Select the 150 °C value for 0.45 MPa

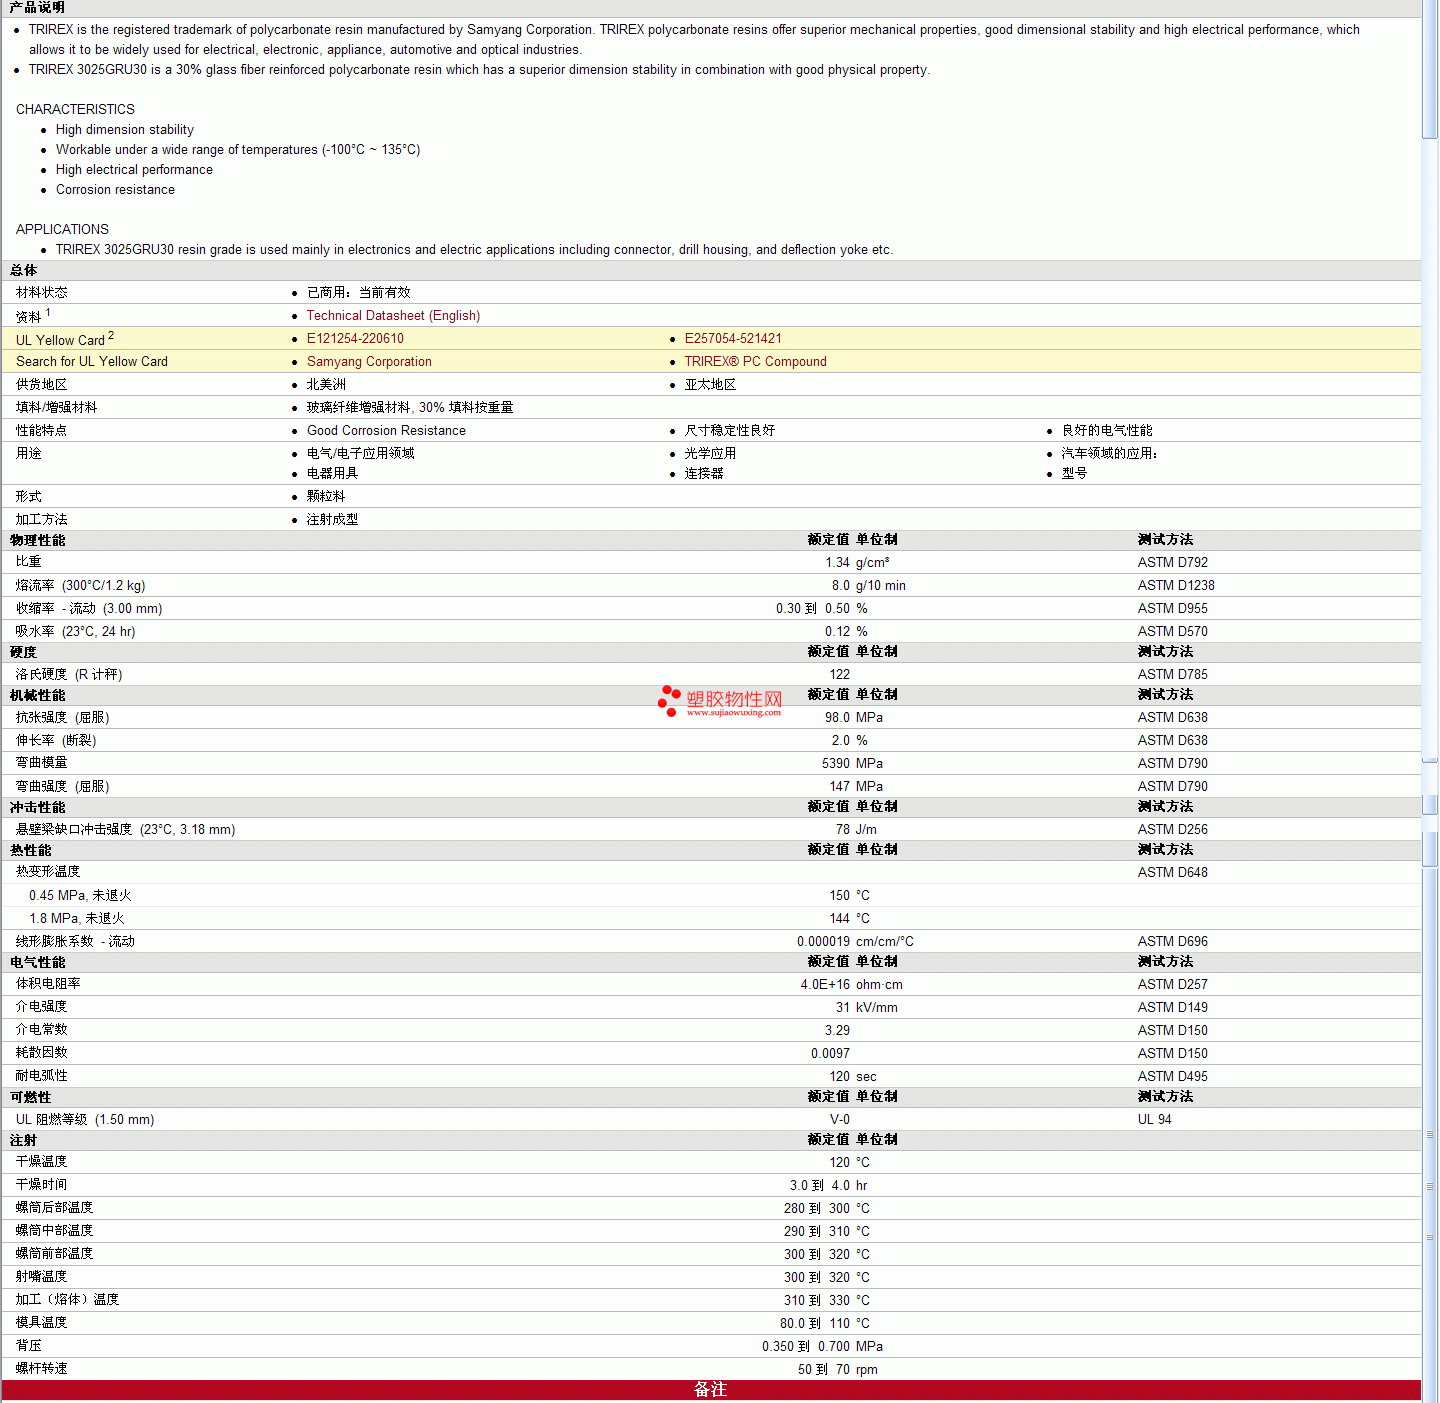[x=850, y=896]
